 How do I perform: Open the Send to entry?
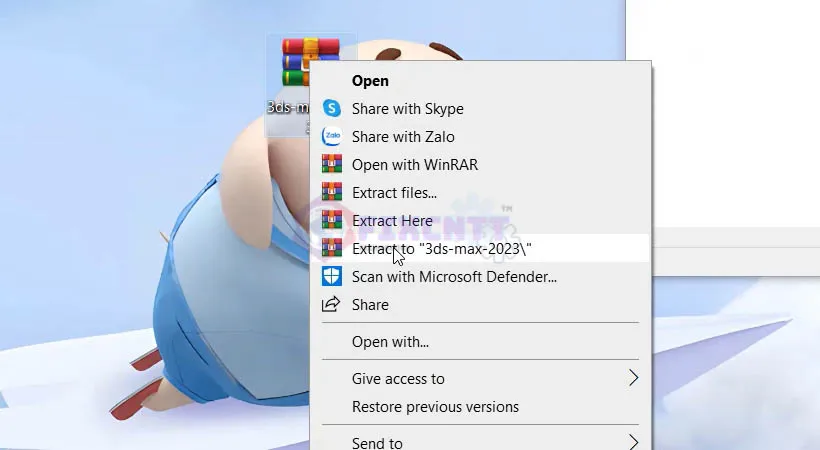pyautogui.click(x=377, y=443)
